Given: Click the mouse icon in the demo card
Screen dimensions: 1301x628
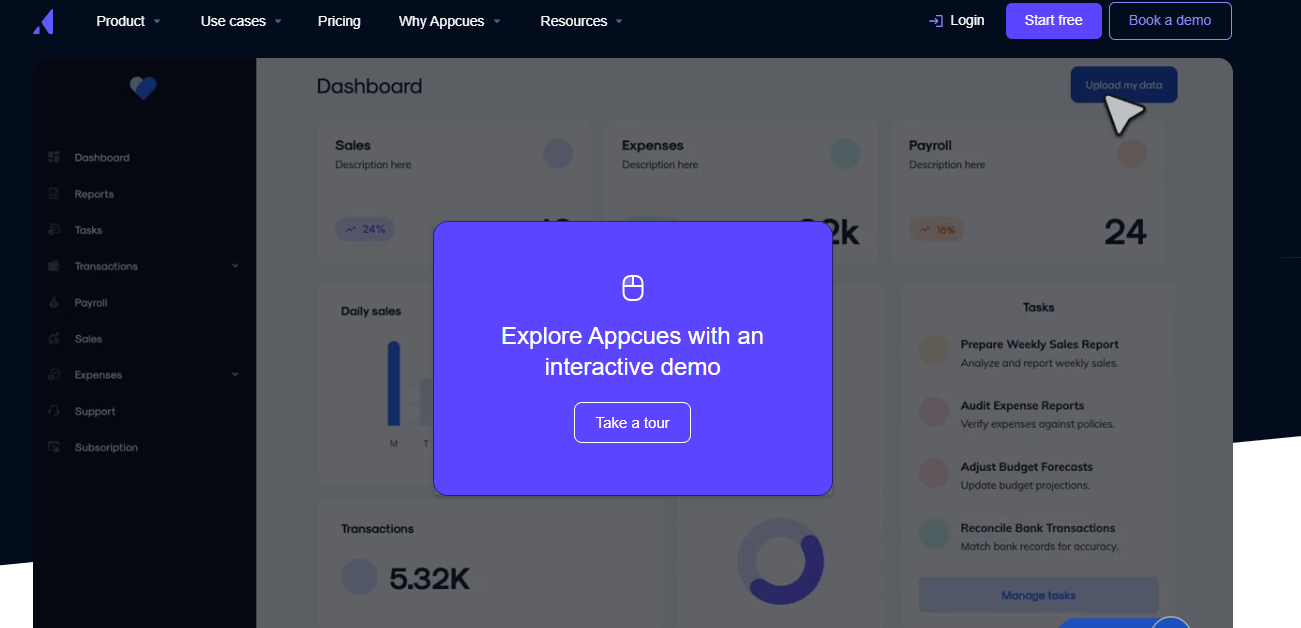Looking at the screenshot, I should click(633, 288).
